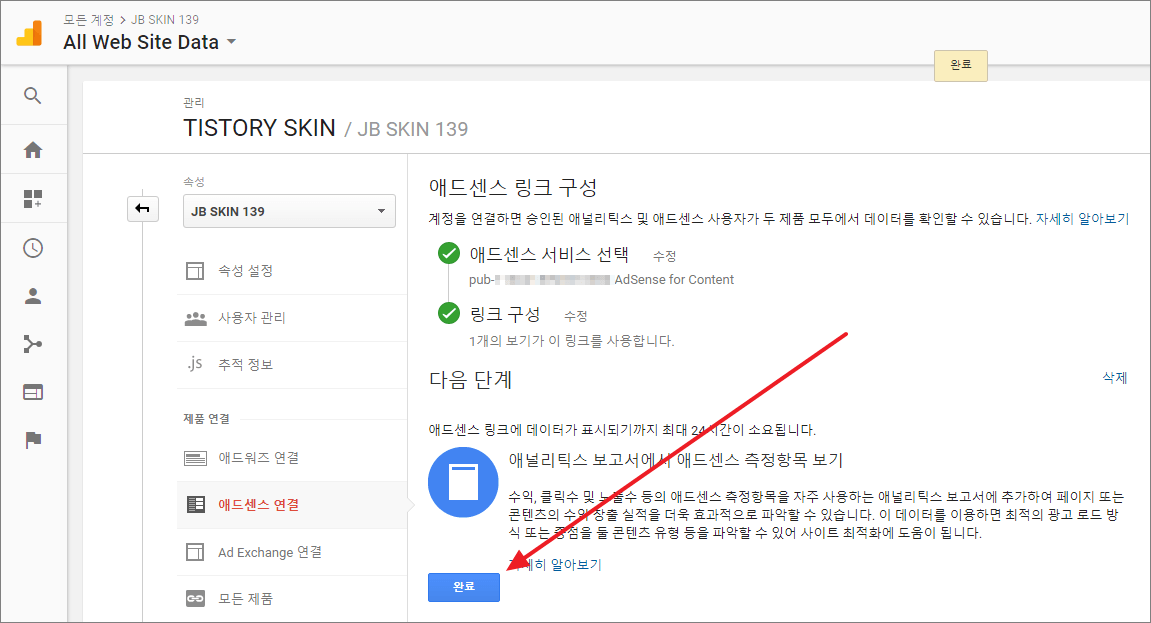The height and width of the screenshot is (623, 1151).
Task: Click green check beside 애드센스 서비스 선택
Action: pyautogui.click(x=449, y=253)
